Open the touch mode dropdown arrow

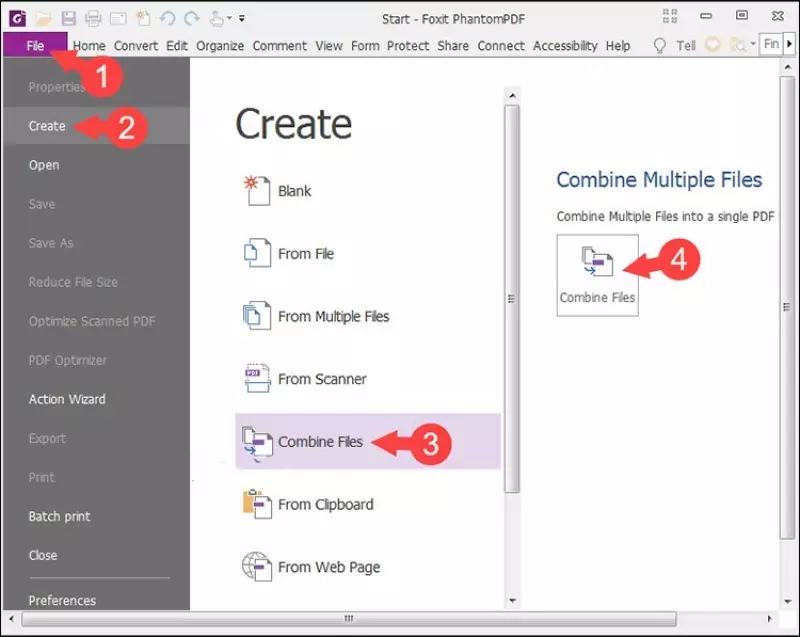tap(230, 18)
